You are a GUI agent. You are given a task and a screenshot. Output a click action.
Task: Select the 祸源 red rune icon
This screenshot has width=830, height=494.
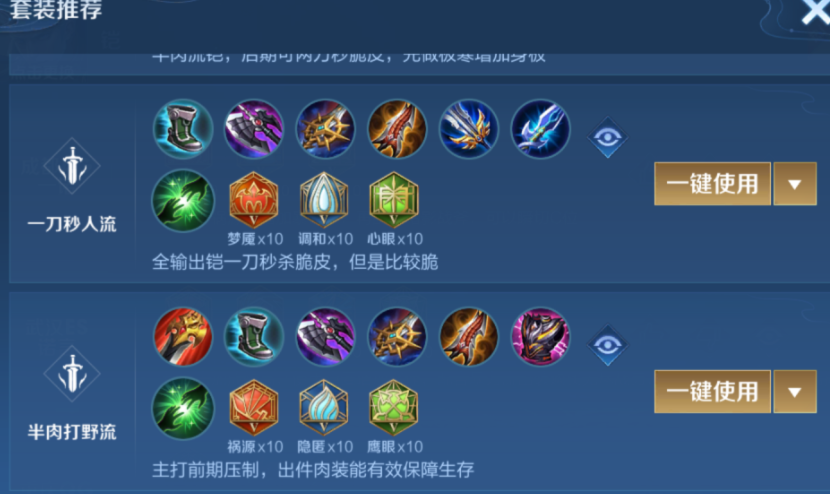click(254, 408)
